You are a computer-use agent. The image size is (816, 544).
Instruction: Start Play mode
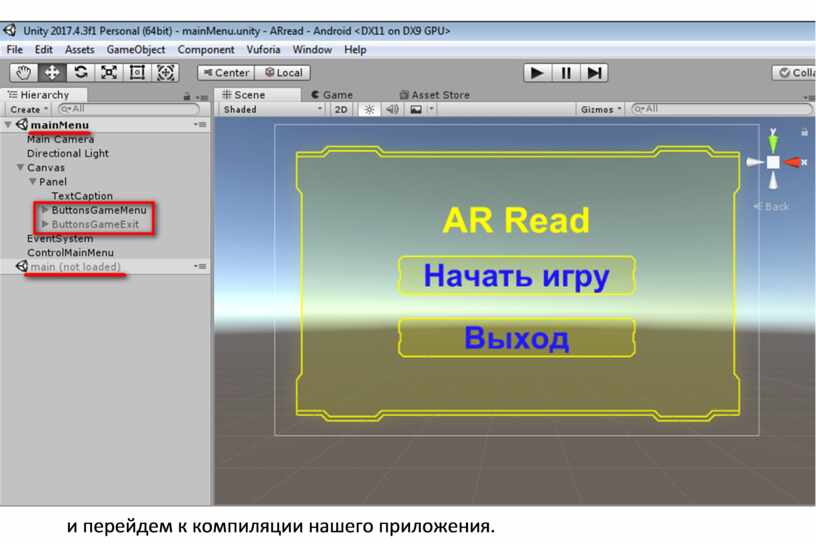click(x=537, y=73)
